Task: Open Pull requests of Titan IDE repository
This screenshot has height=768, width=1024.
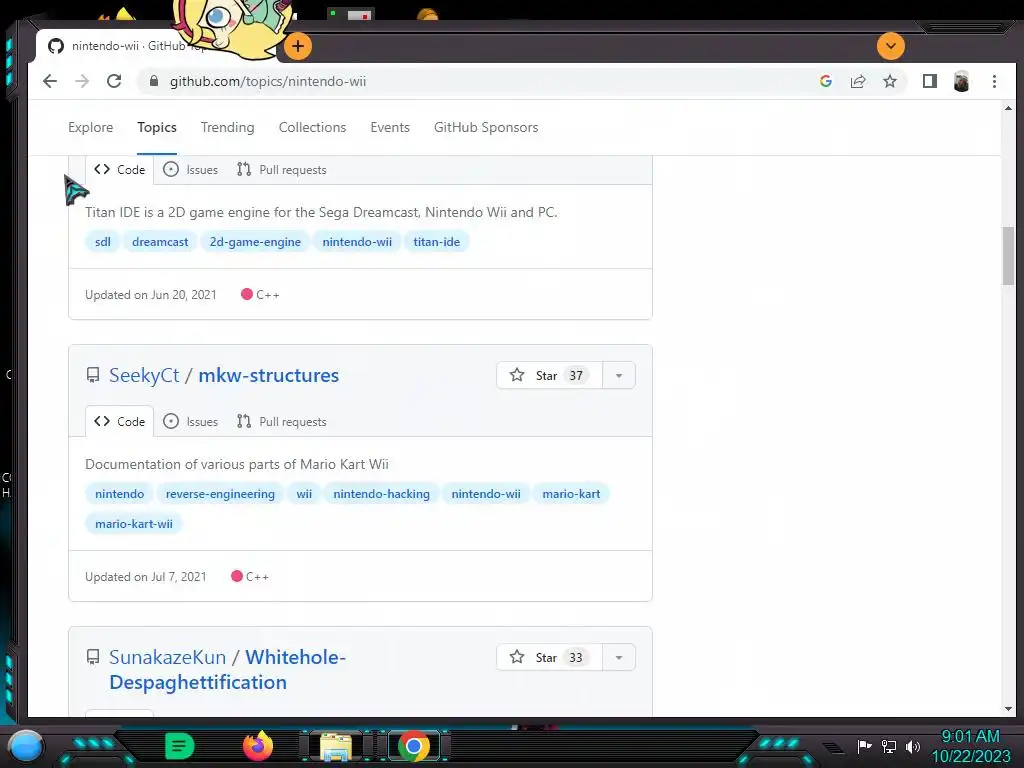Action: [x=281, y=170]
